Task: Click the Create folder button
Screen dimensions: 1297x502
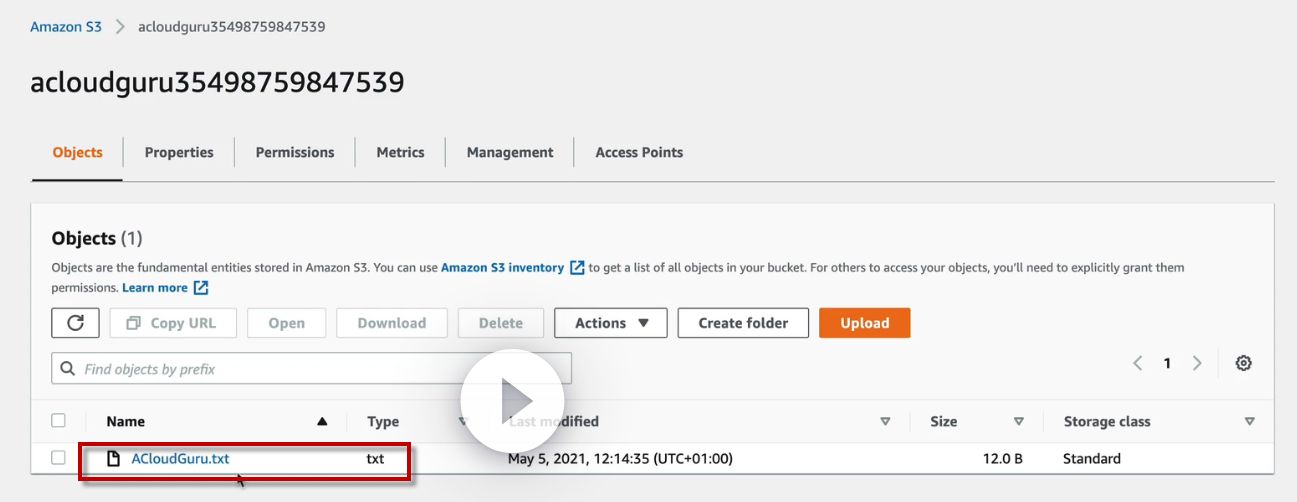Action: 743,323
